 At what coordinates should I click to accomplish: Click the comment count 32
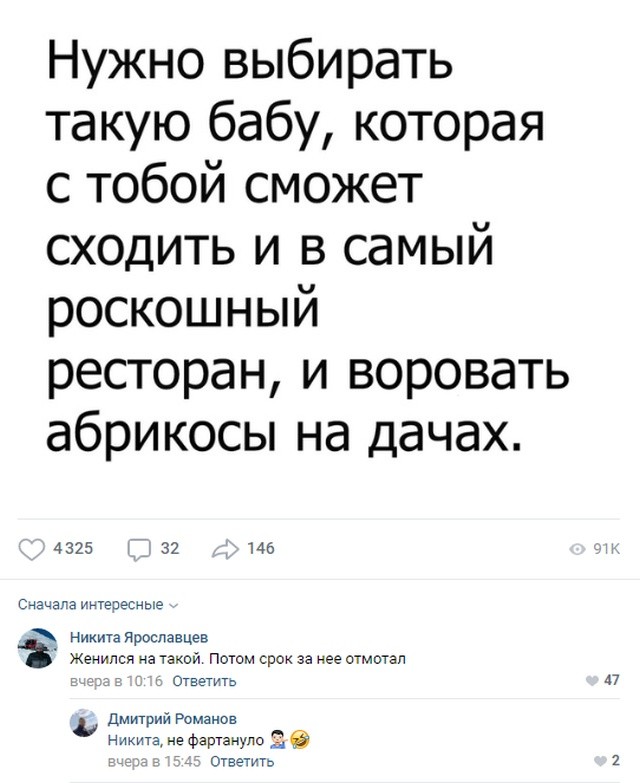coord(170,548)
